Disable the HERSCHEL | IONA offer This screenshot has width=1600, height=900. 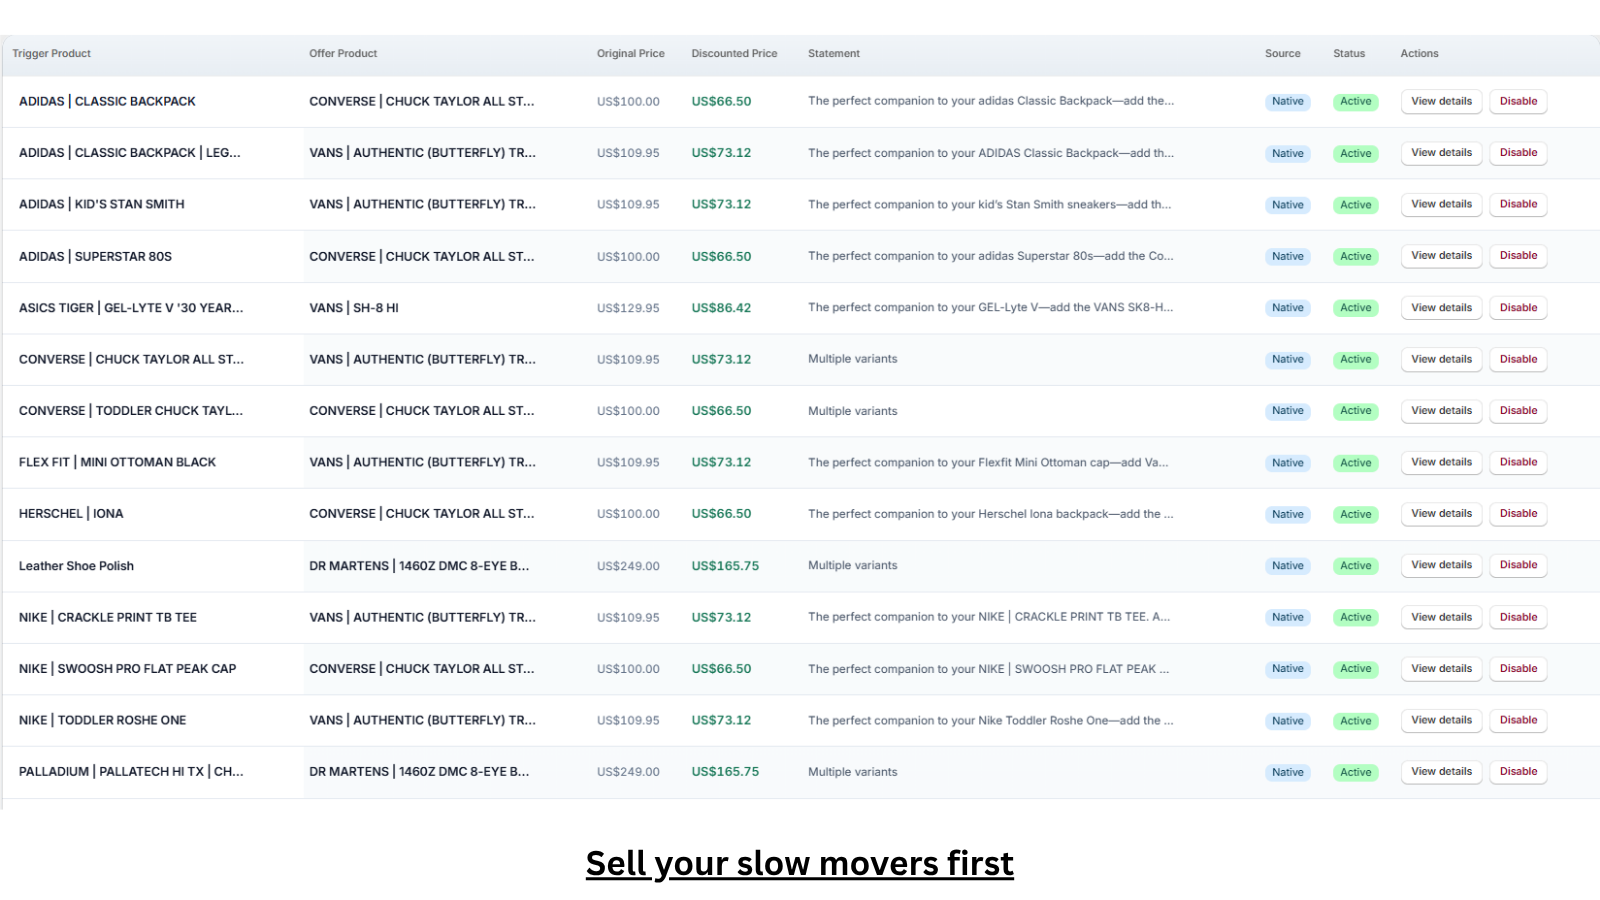click(1518, 514)
